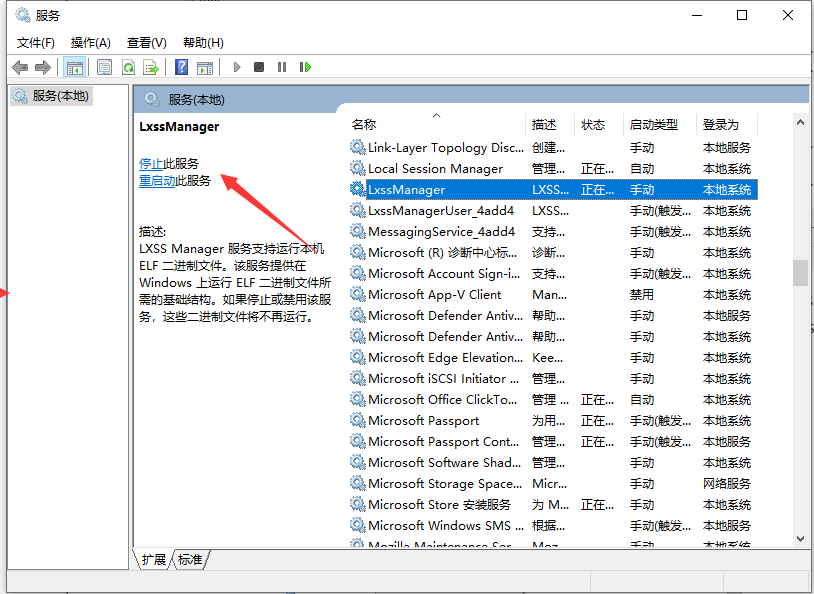The height and width of the screenshot is (594, 814).
Task: Select the Local Session Manager service
Action: pos(553,169)
